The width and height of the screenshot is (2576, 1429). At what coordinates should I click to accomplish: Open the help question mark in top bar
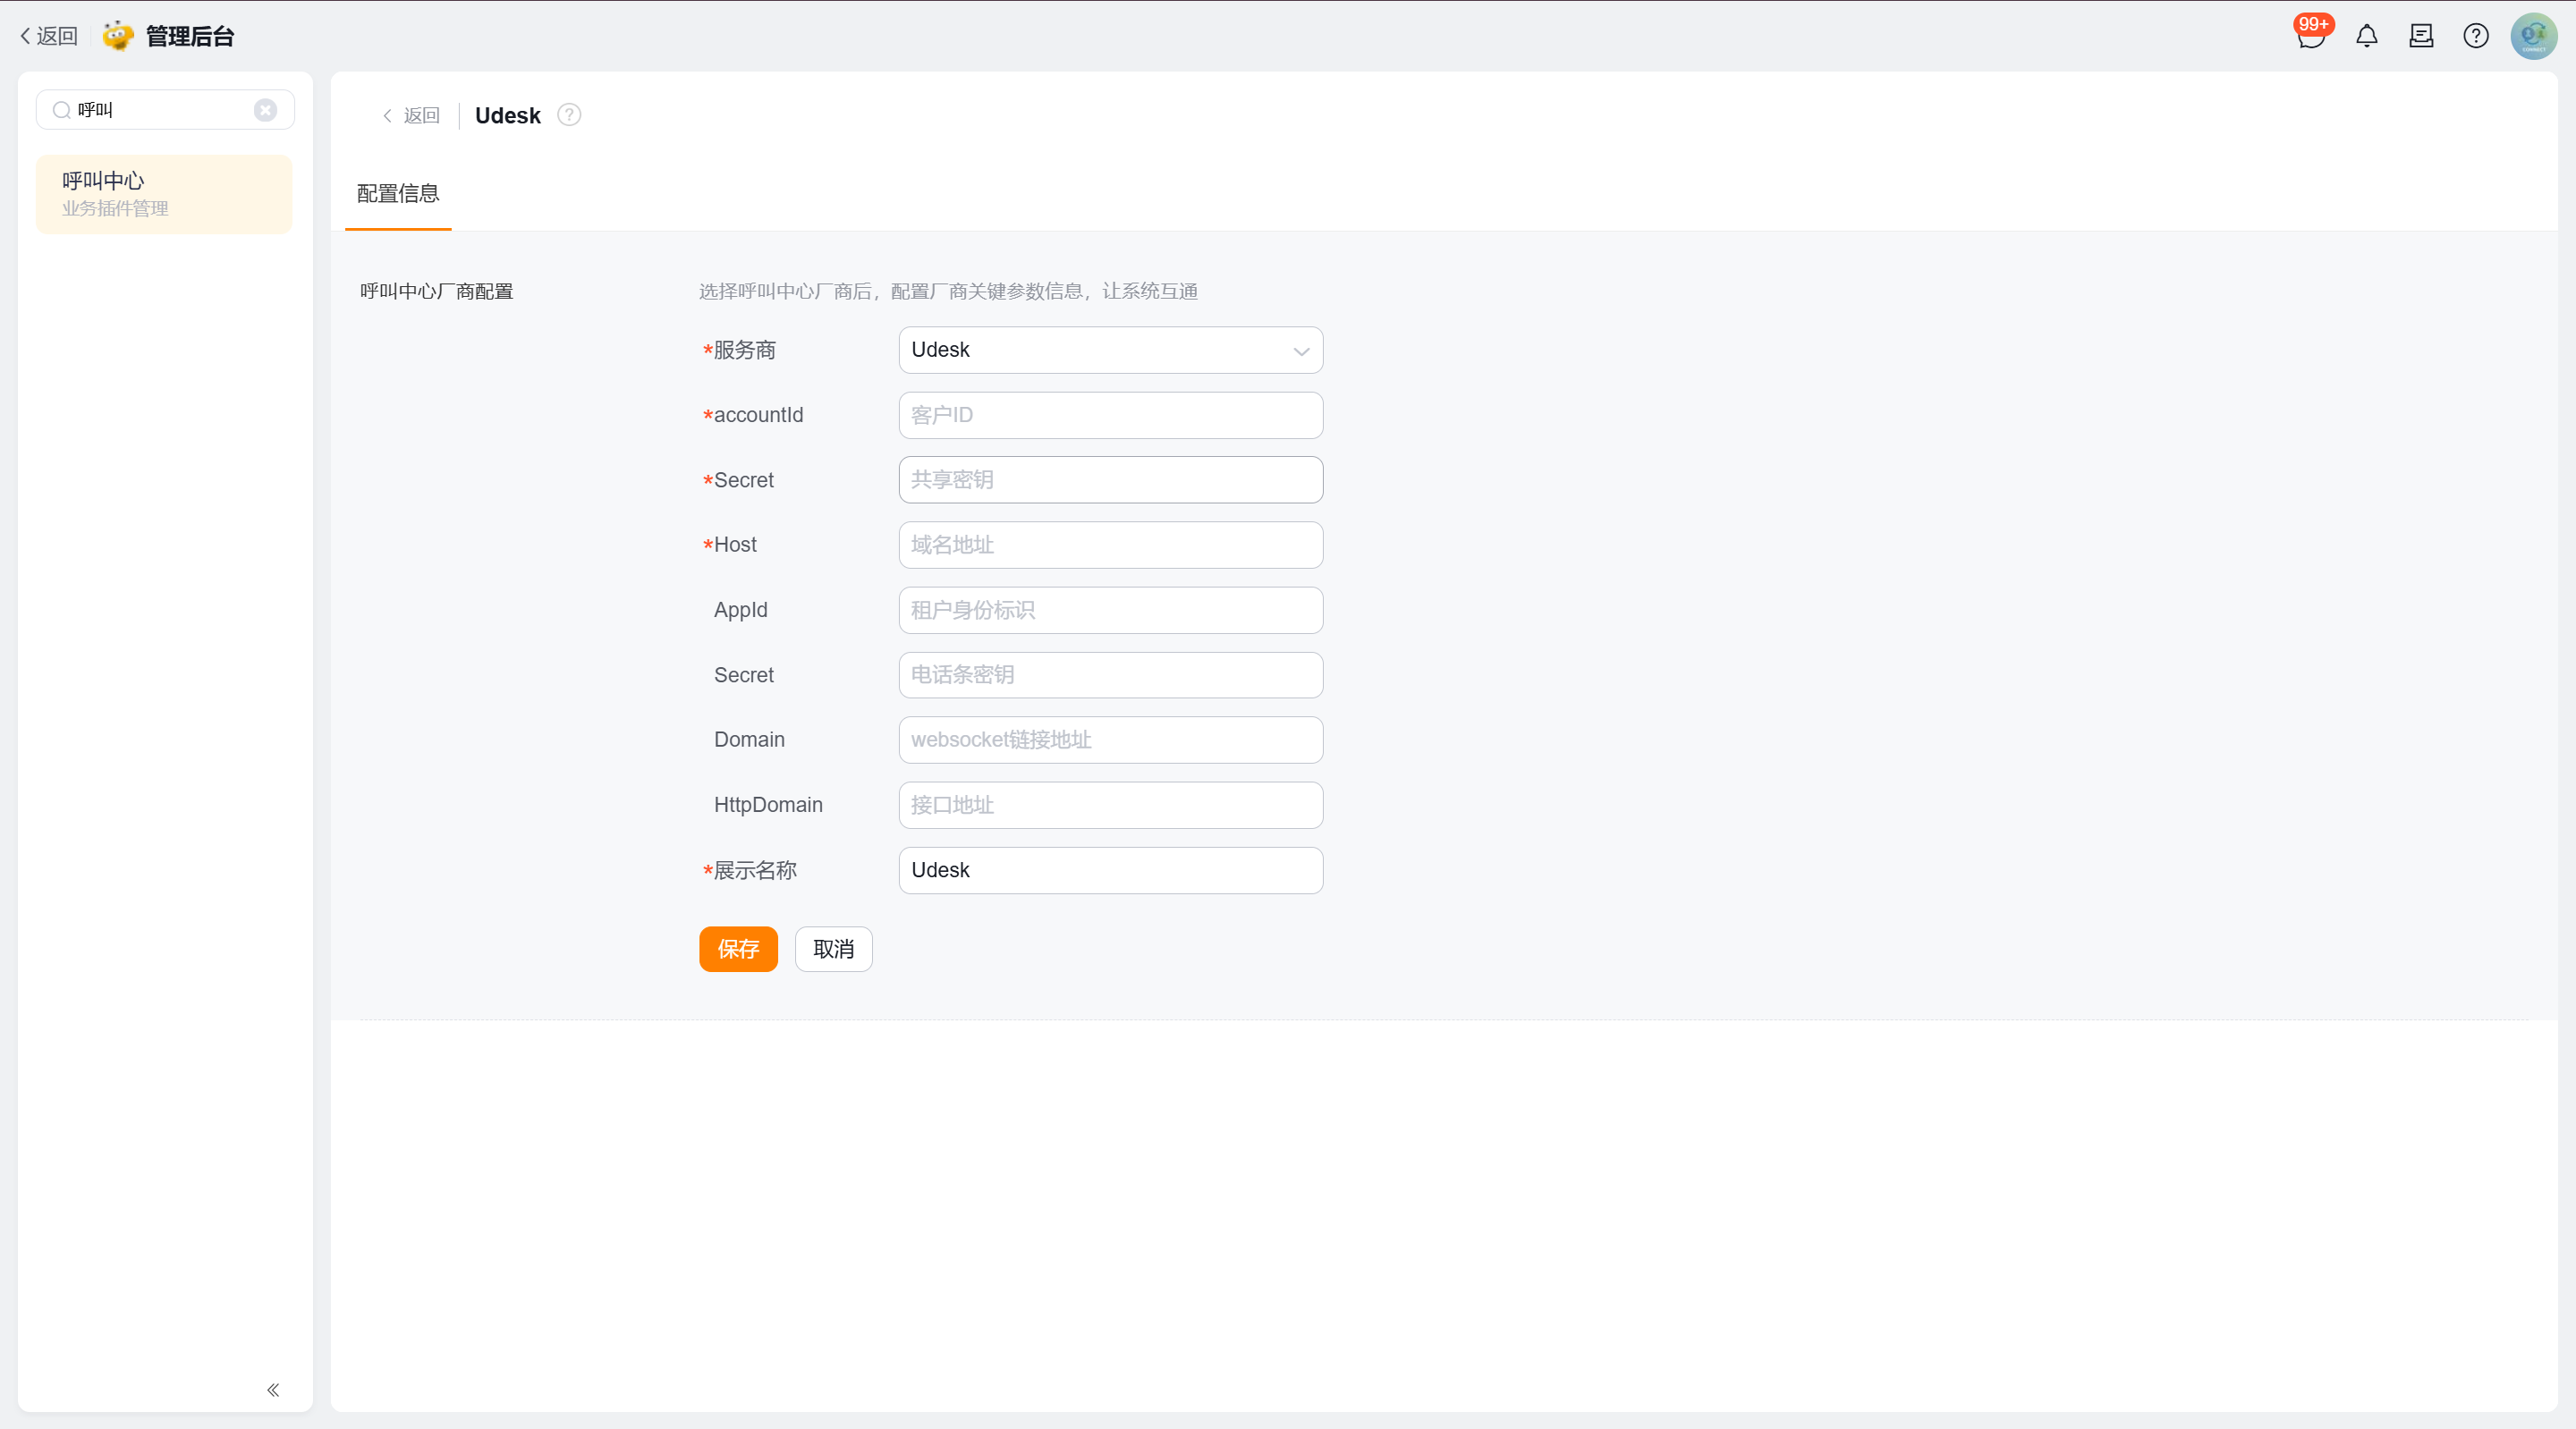pyautogui.click(x=2476, y=36)
